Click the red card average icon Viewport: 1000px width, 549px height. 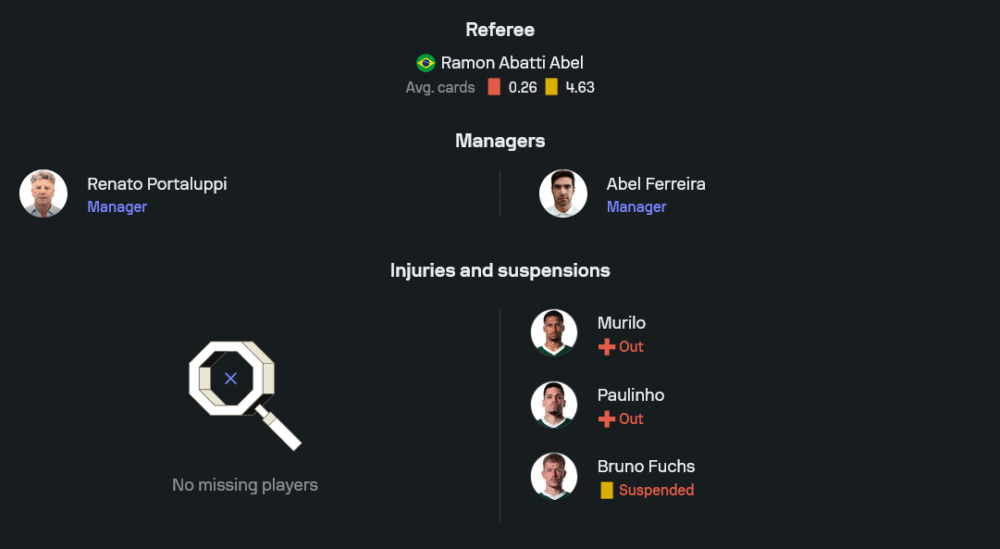tap(494, 87)
